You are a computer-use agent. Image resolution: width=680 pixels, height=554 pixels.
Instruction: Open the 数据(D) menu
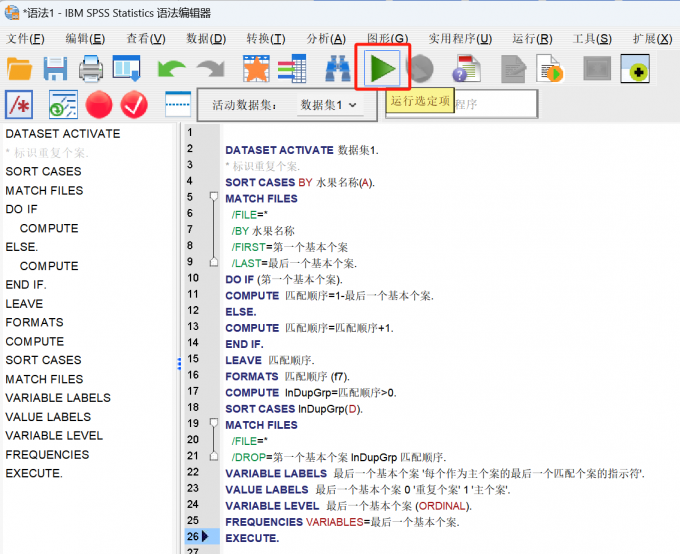click(x=206, y=39)
